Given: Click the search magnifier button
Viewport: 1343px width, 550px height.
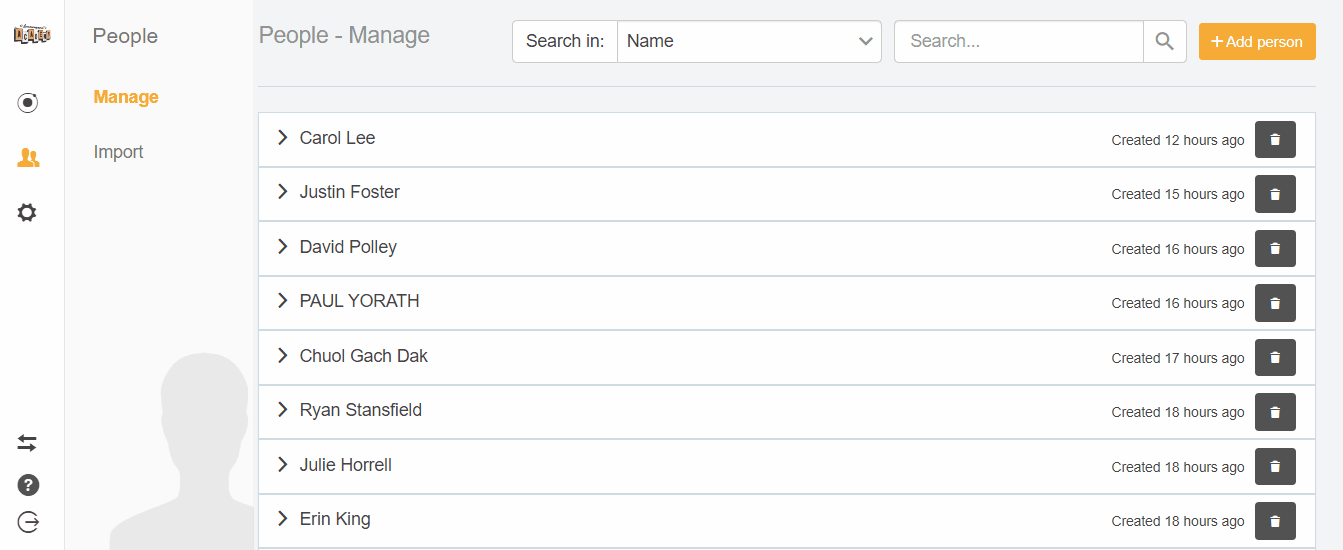Looking at the screenshot, I should (1164, 42).
